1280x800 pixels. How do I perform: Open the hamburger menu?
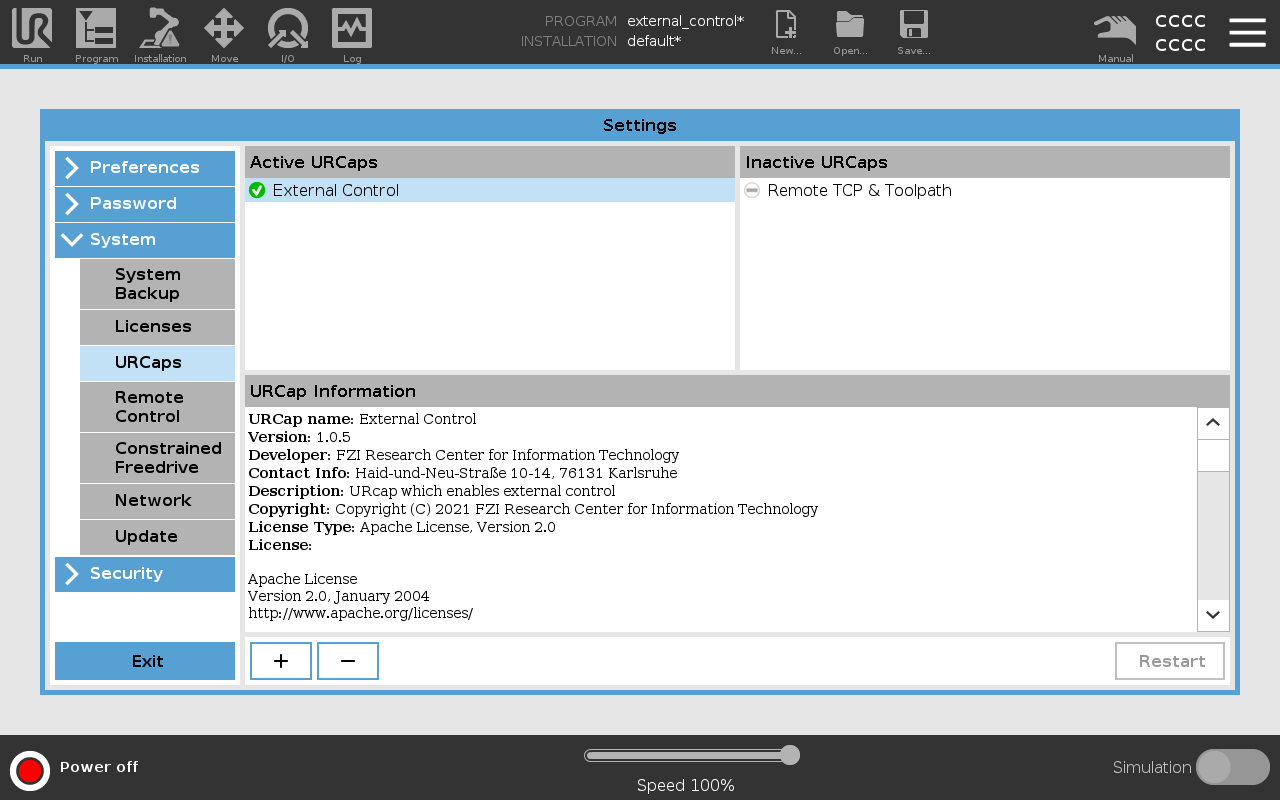click(x=1247, y=32)
